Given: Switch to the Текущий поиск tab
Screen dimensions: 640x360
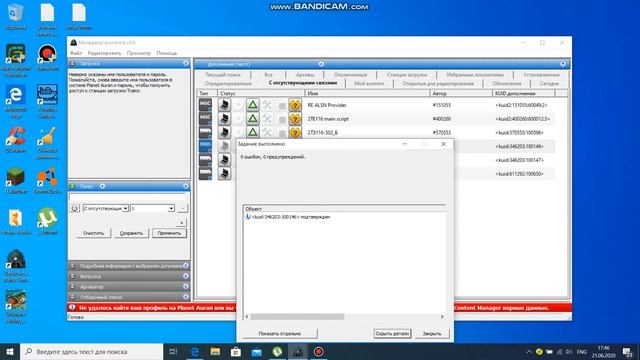Looking at the screenshot, I should click(x=223, y=75).
